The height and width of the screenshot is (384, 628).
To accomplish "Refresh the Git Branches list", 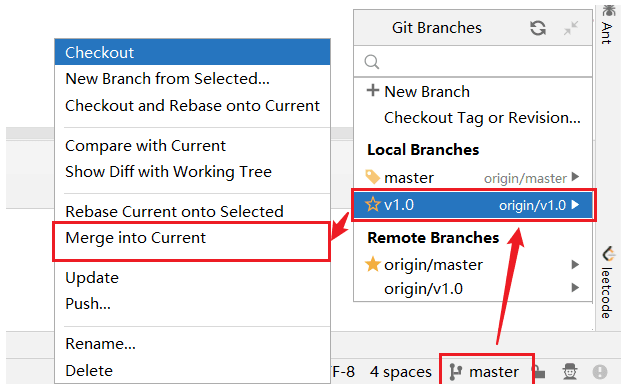I will click(x=537, y=28).
